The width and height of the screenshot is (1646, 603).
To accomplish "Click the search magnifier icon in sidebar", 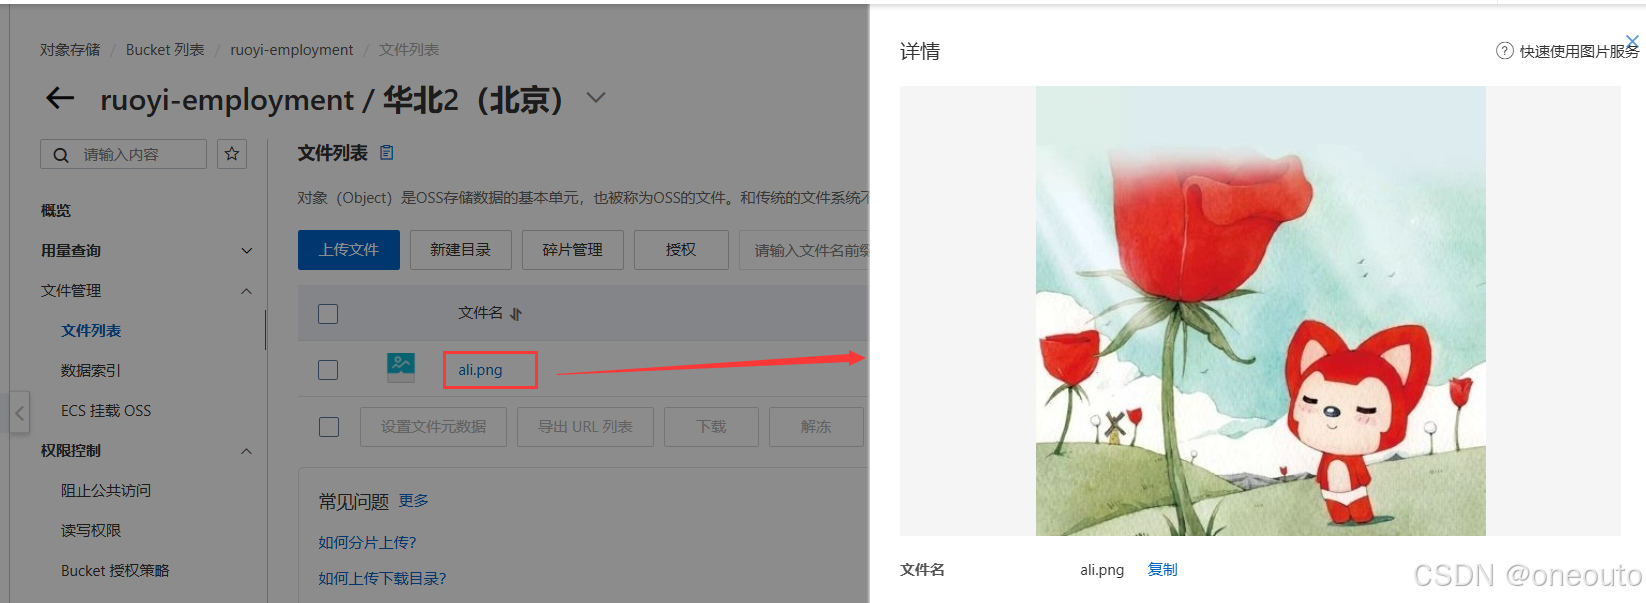I will pos(61,155).
